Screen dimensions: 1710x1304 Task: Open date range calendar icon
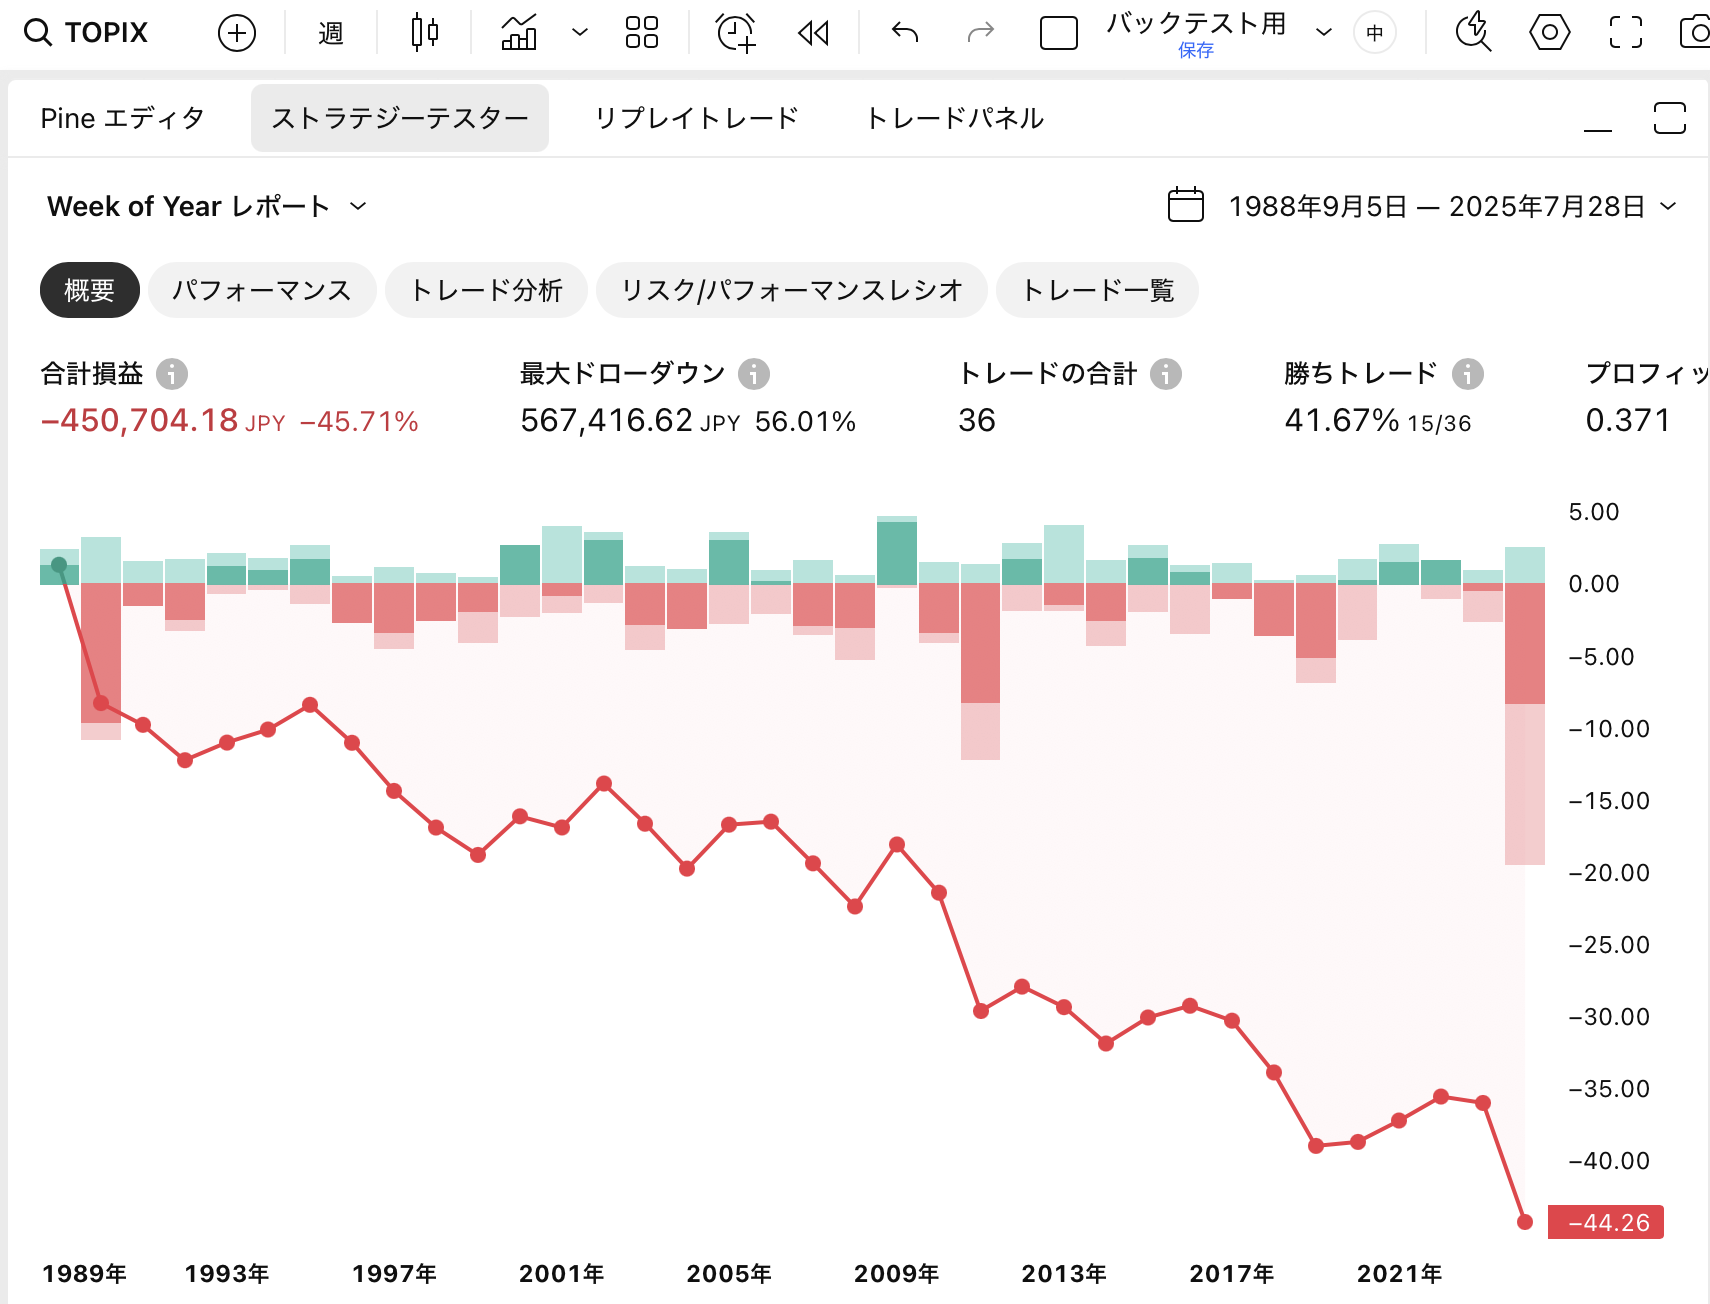(x=1186, y=205)
